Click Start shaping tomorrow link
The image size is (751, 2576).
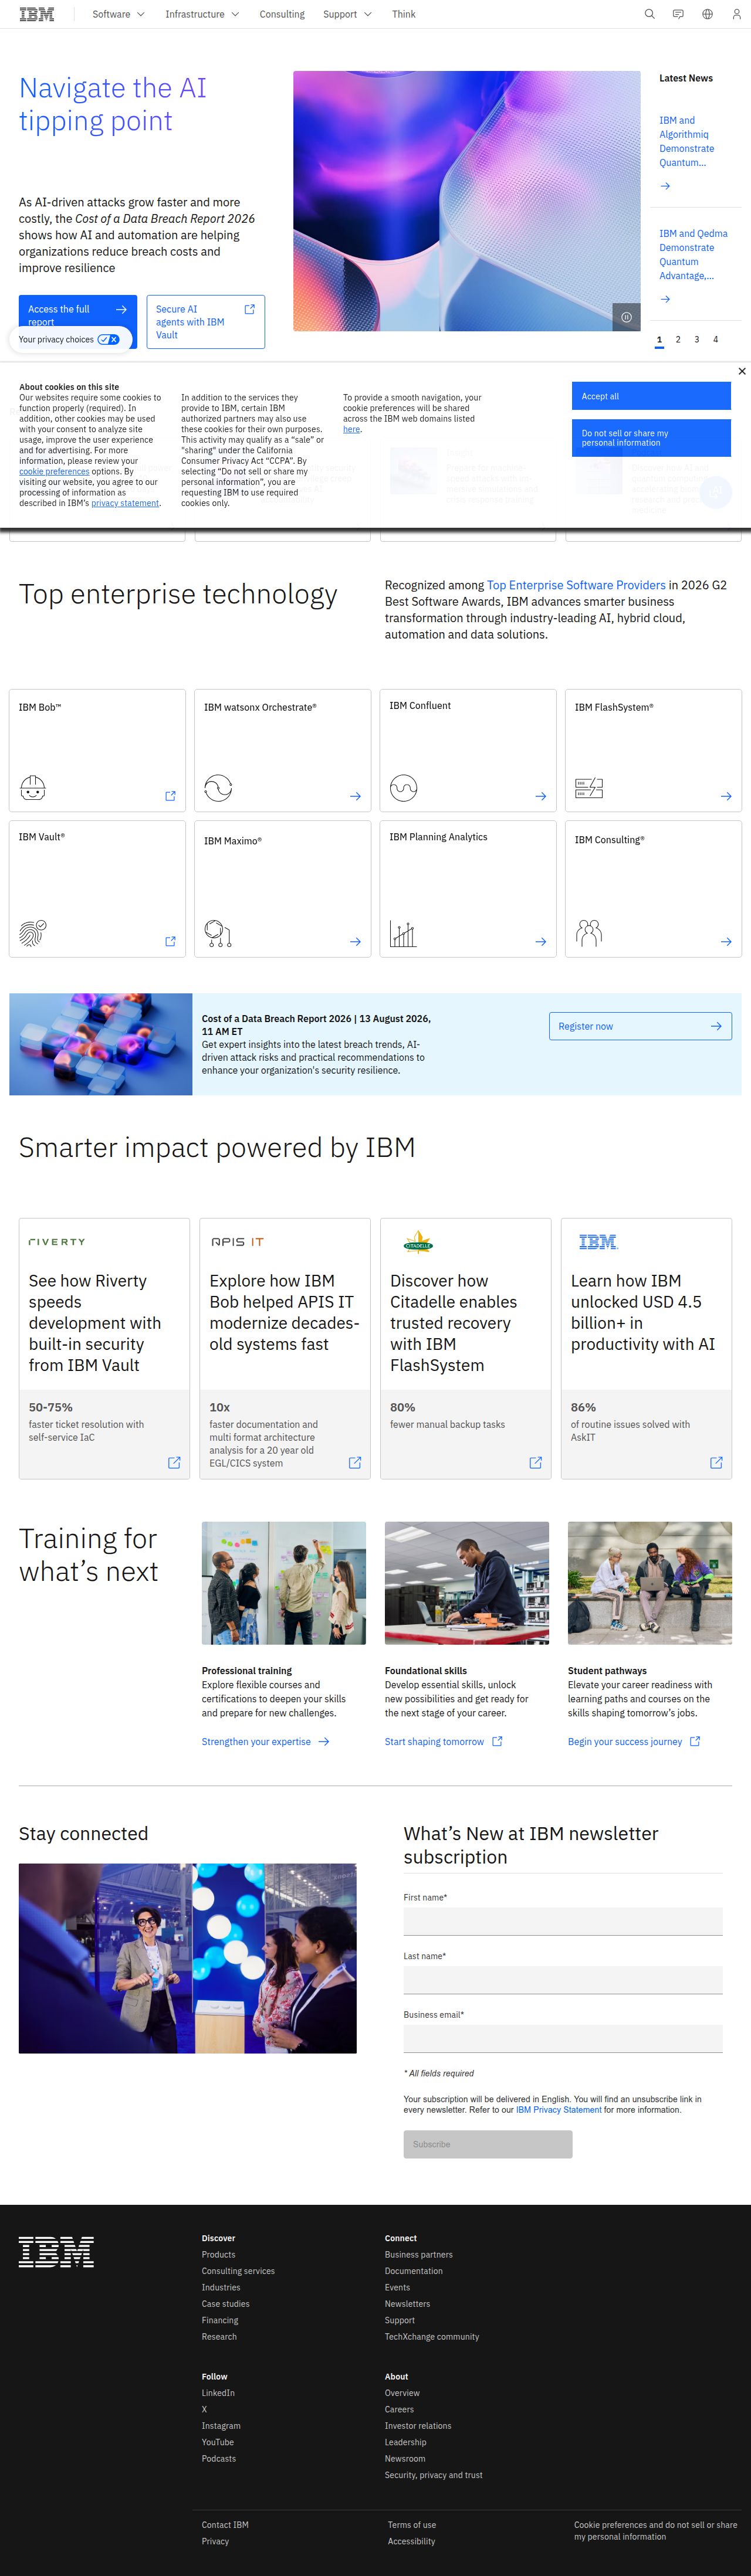[x=443, y=1741]
